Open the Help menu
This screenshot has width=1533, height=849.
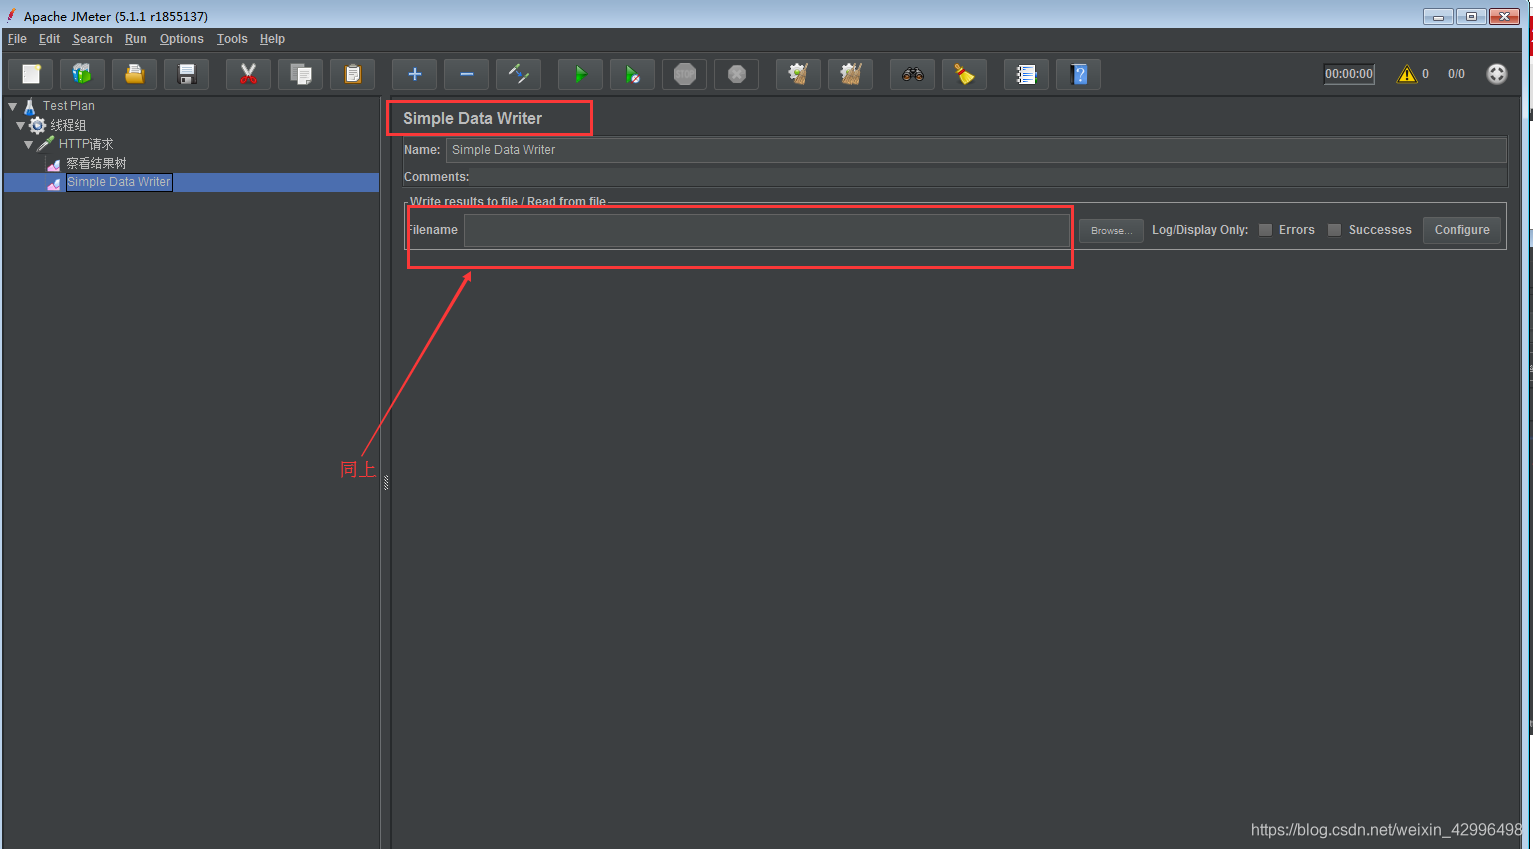(x=272, y=39)
